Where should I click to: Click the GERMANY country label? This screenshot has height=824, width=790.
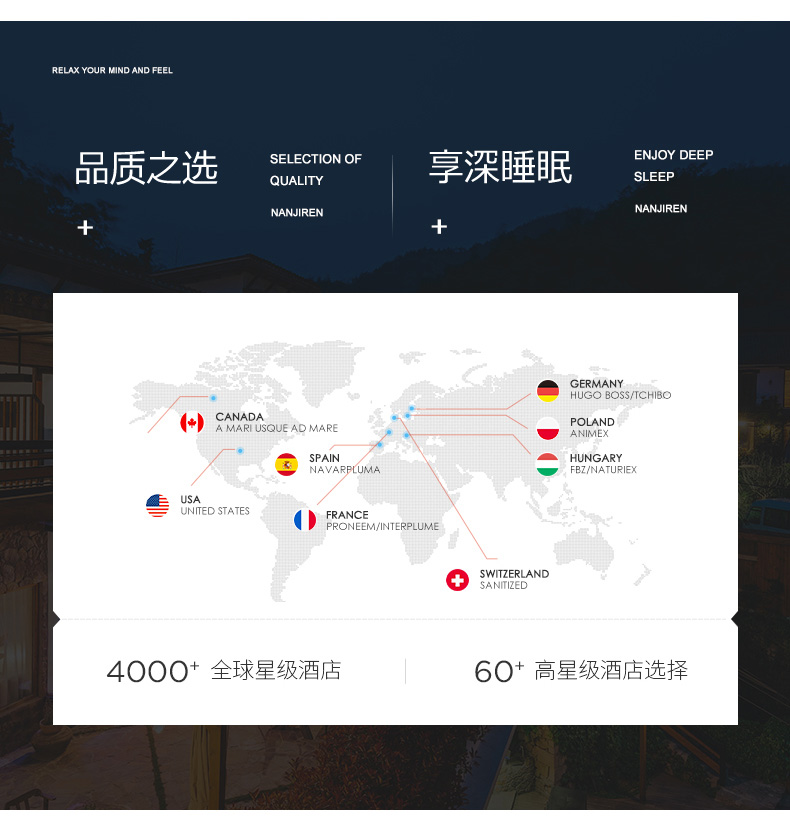click(597, 384)
